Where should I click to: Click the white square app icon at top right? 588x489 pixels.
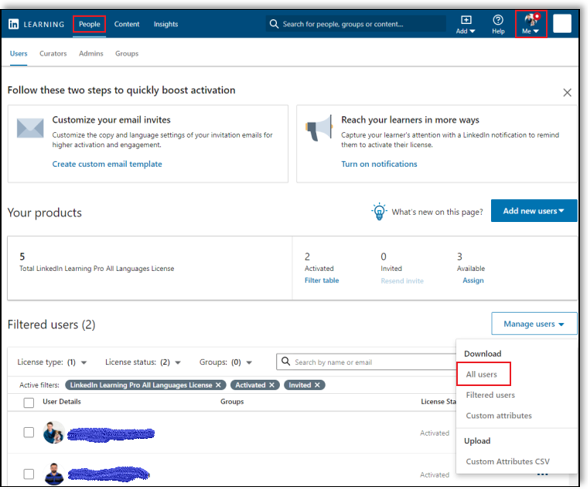click(562, 24)
